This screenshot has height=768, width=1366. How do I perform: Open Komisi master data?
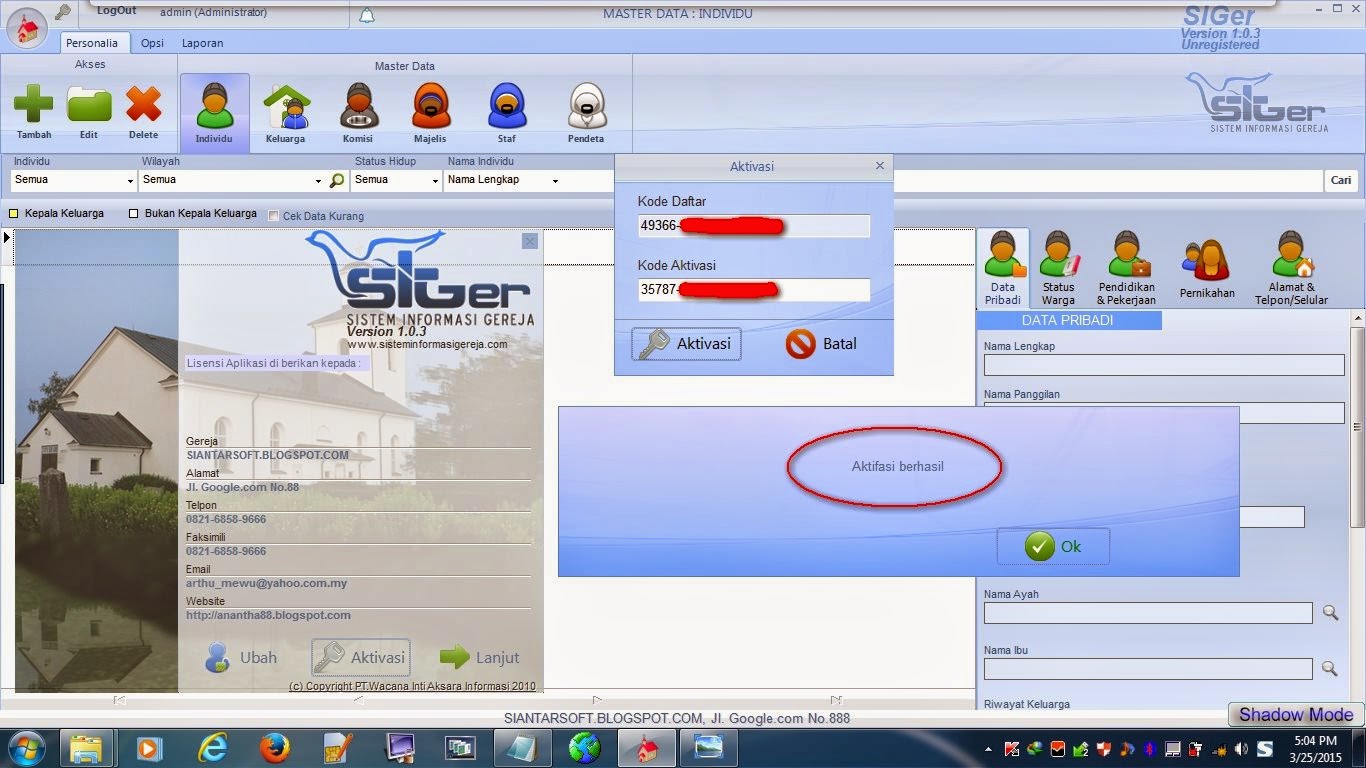pos(358,112)
